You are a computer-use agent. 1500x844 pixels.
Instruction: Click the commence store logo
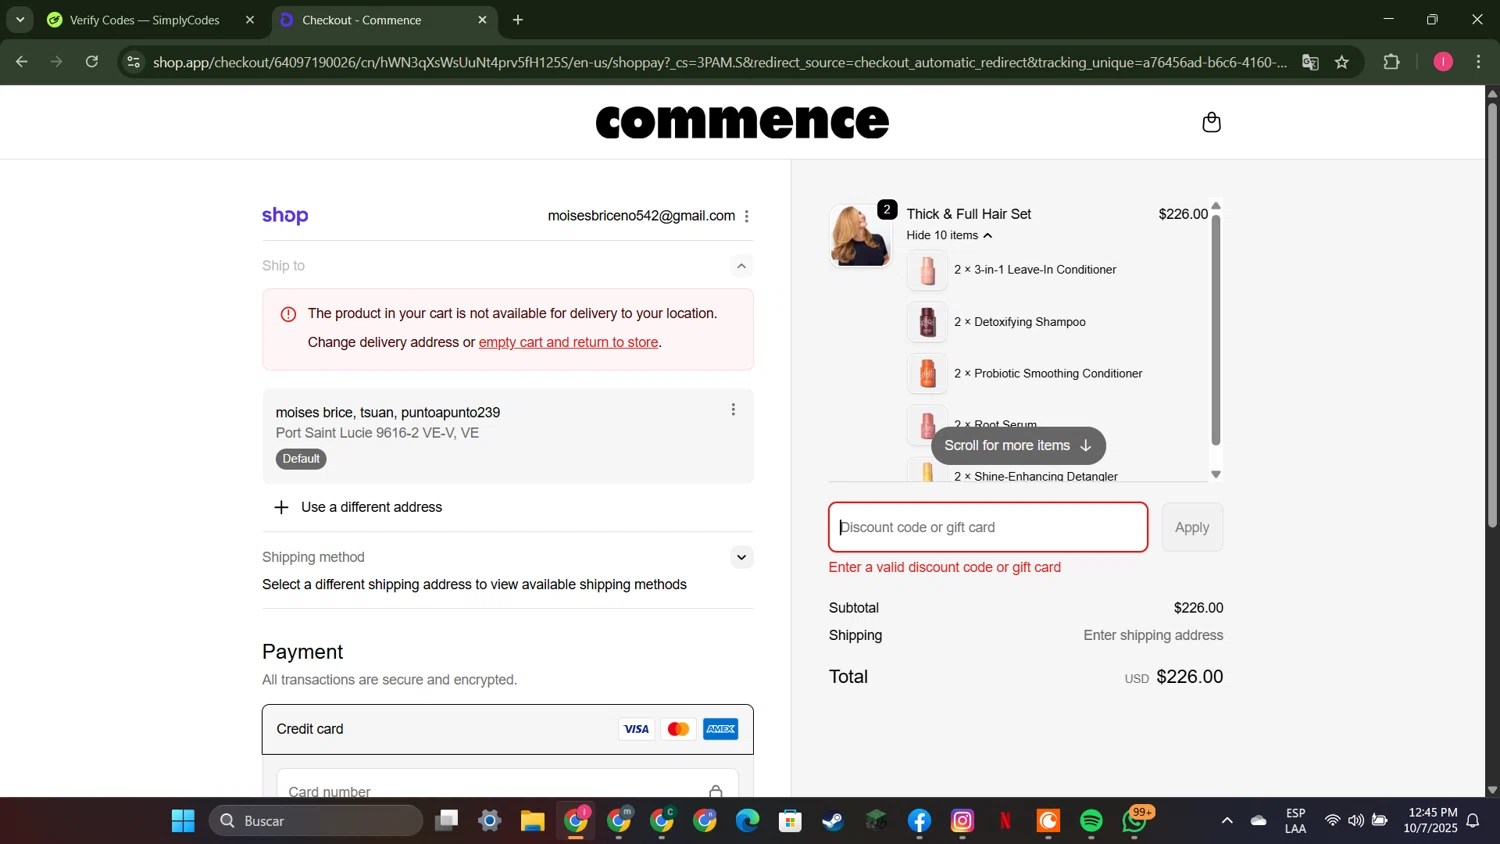click(742, 122)
